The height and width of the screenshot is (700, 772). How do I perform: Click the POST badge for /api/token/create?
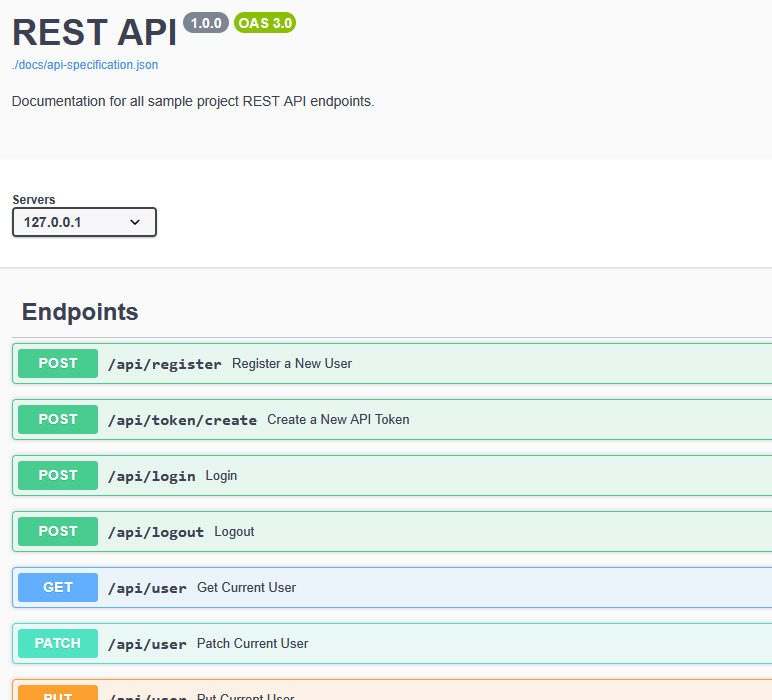coord(58,420)
